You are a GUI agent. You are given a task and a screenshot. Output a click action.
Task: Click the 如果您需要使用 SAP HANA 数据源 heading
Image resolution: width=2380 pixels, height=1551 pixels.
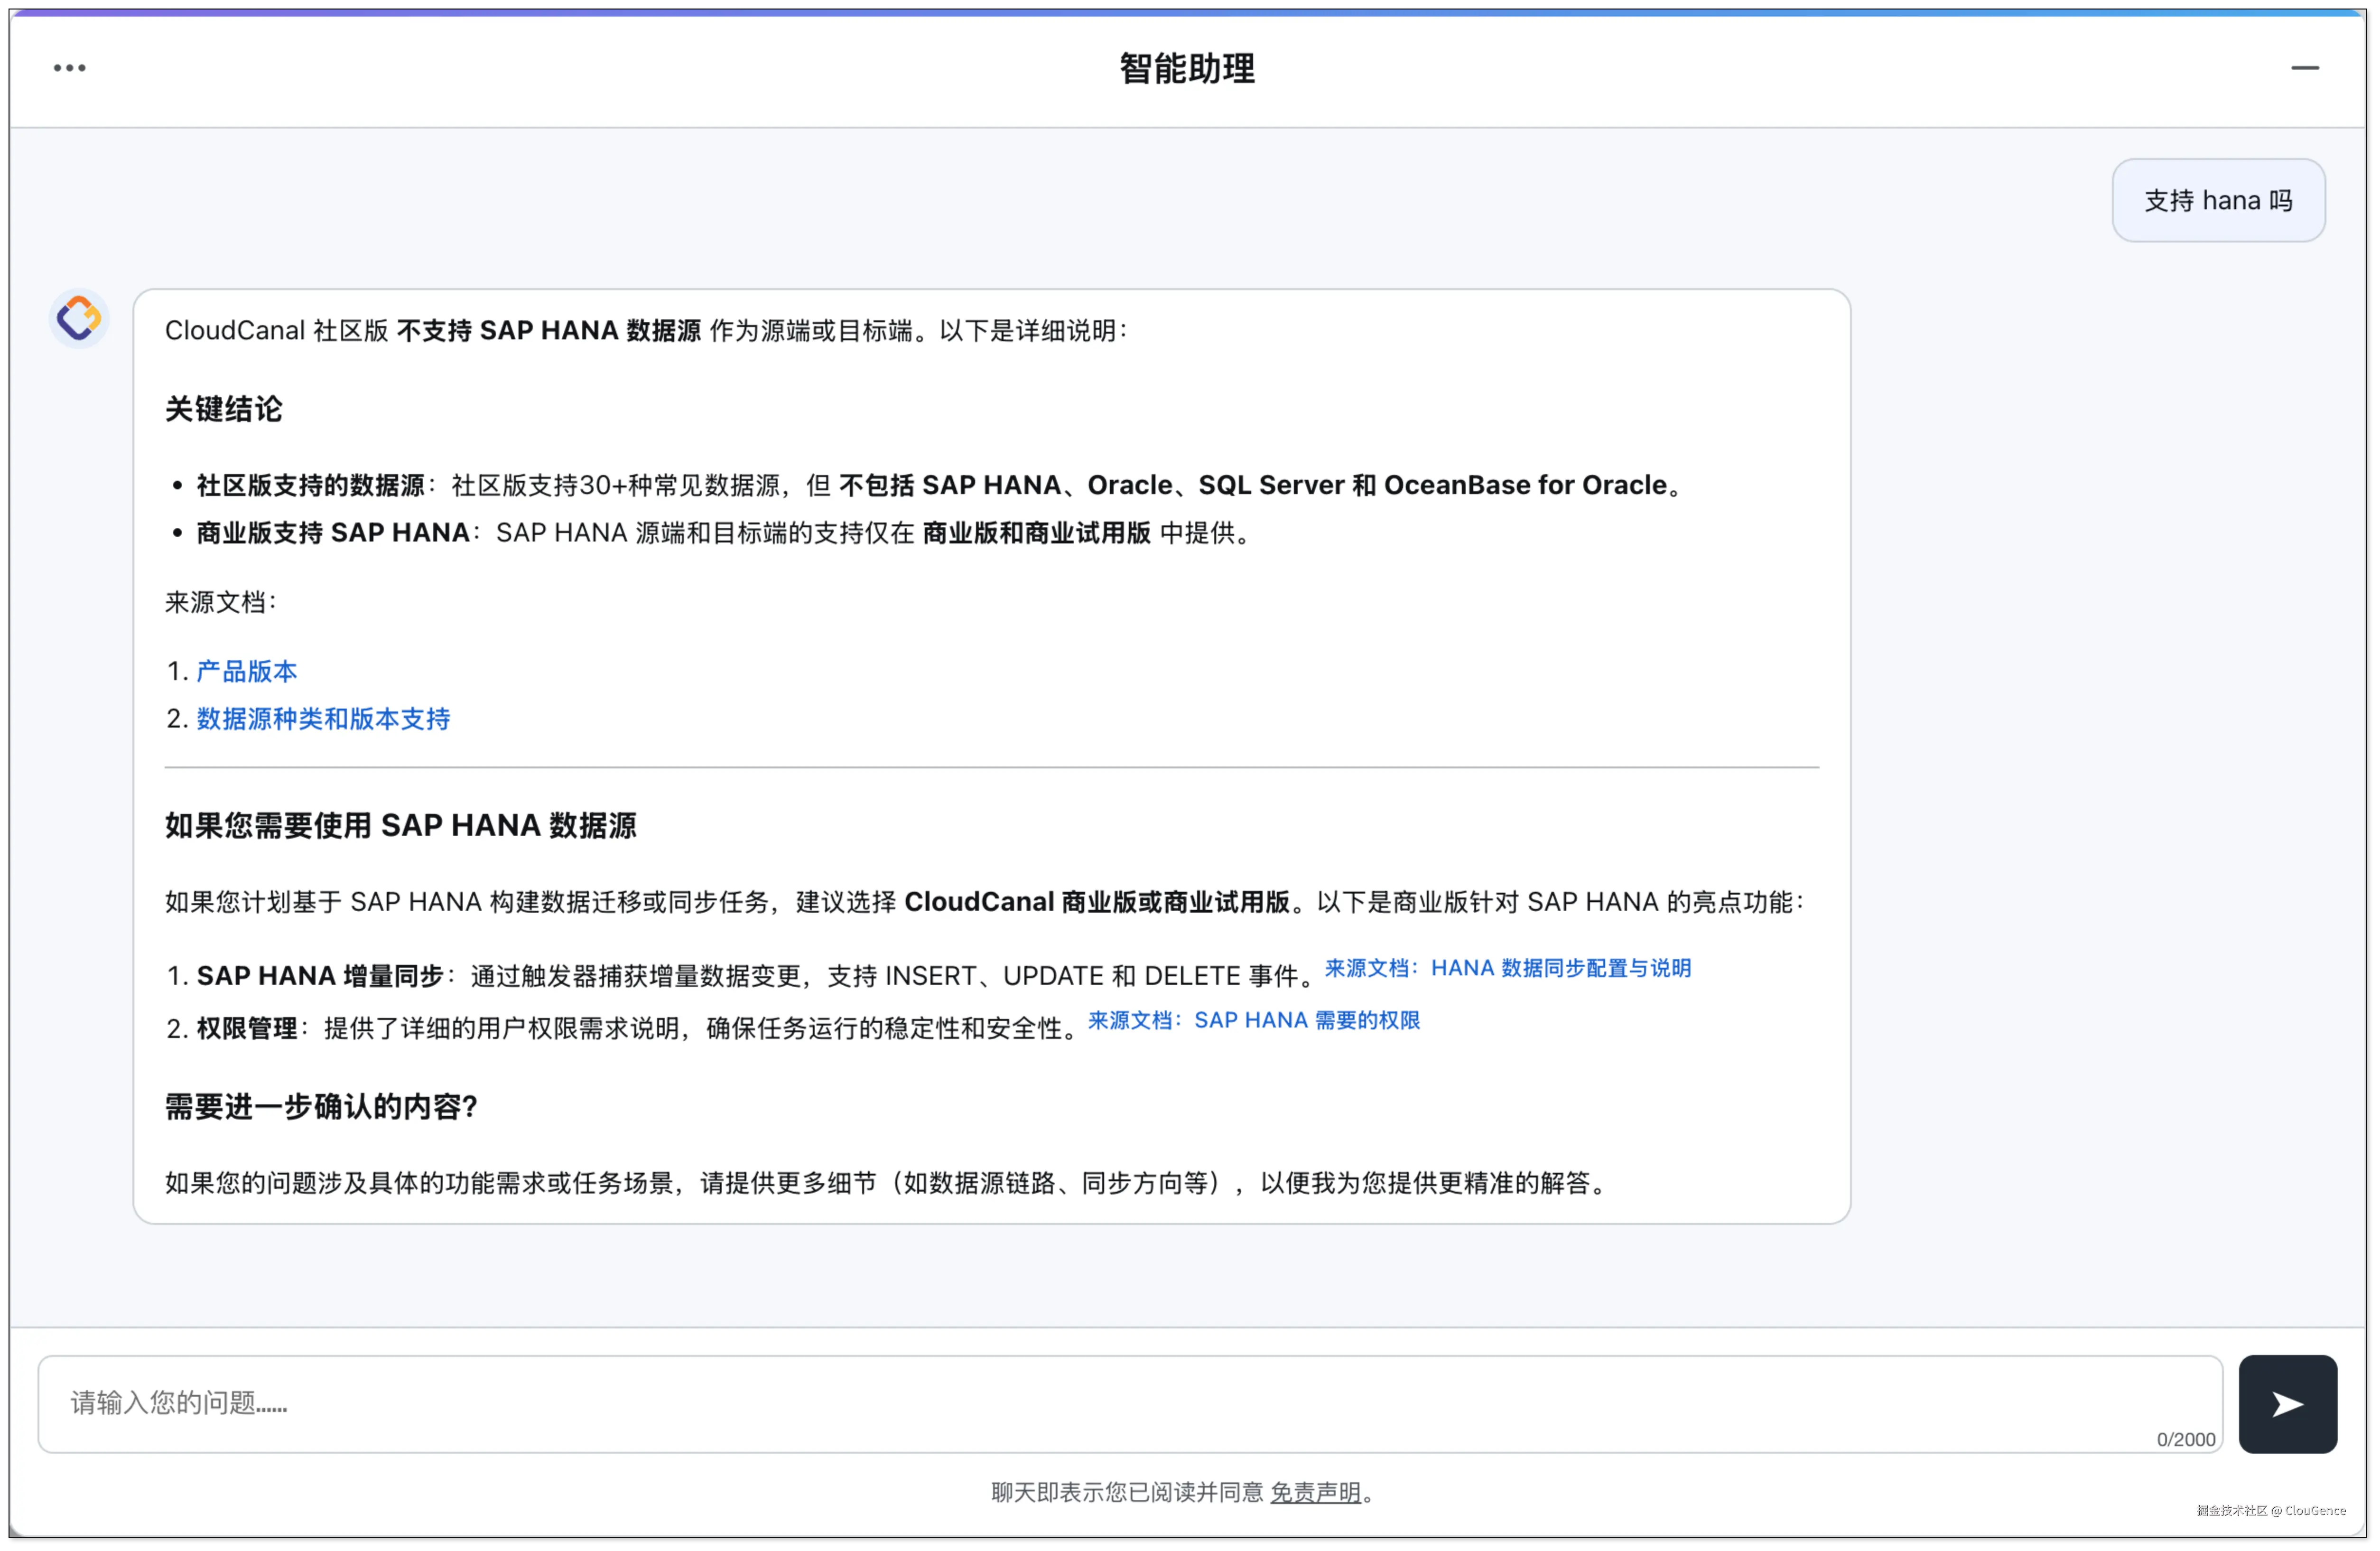coord(400,826)
